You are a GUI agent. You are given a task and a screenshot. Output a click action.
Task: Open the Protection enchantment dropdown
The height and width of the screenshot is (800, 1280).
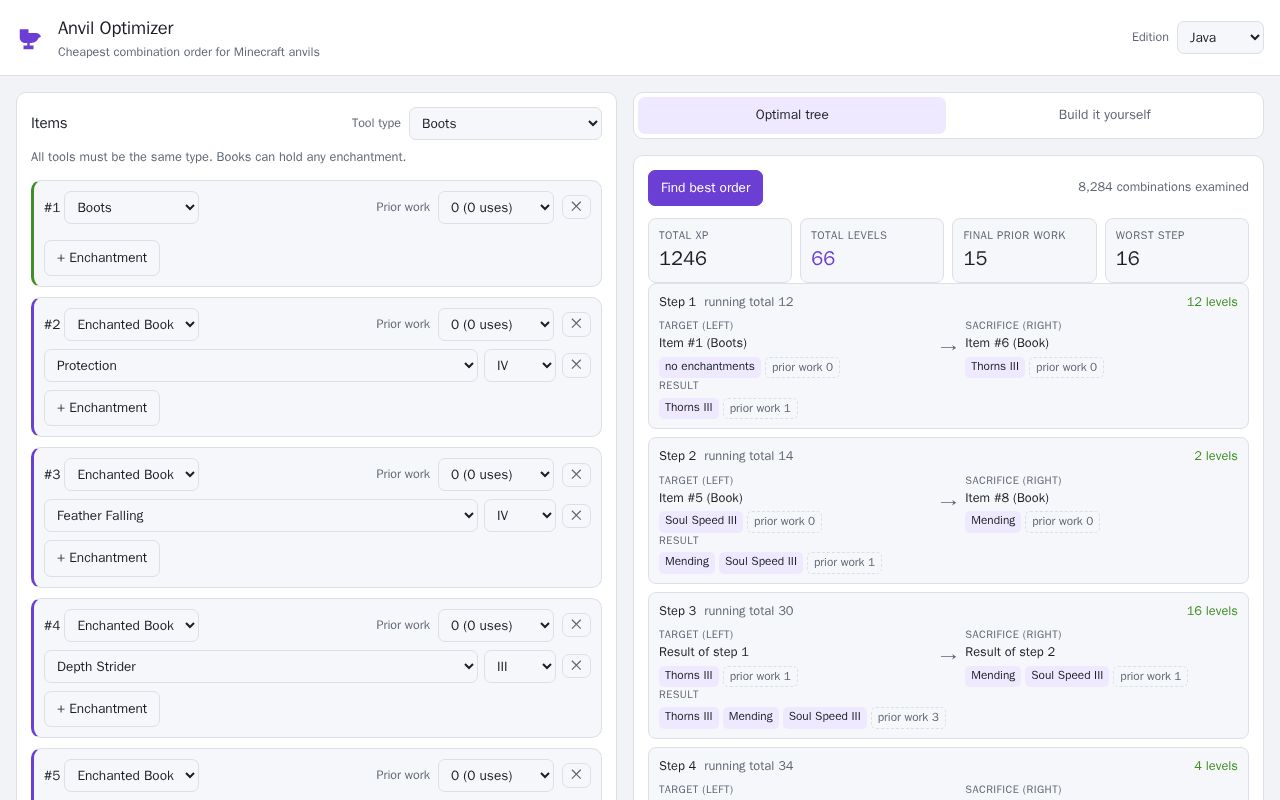261,365
